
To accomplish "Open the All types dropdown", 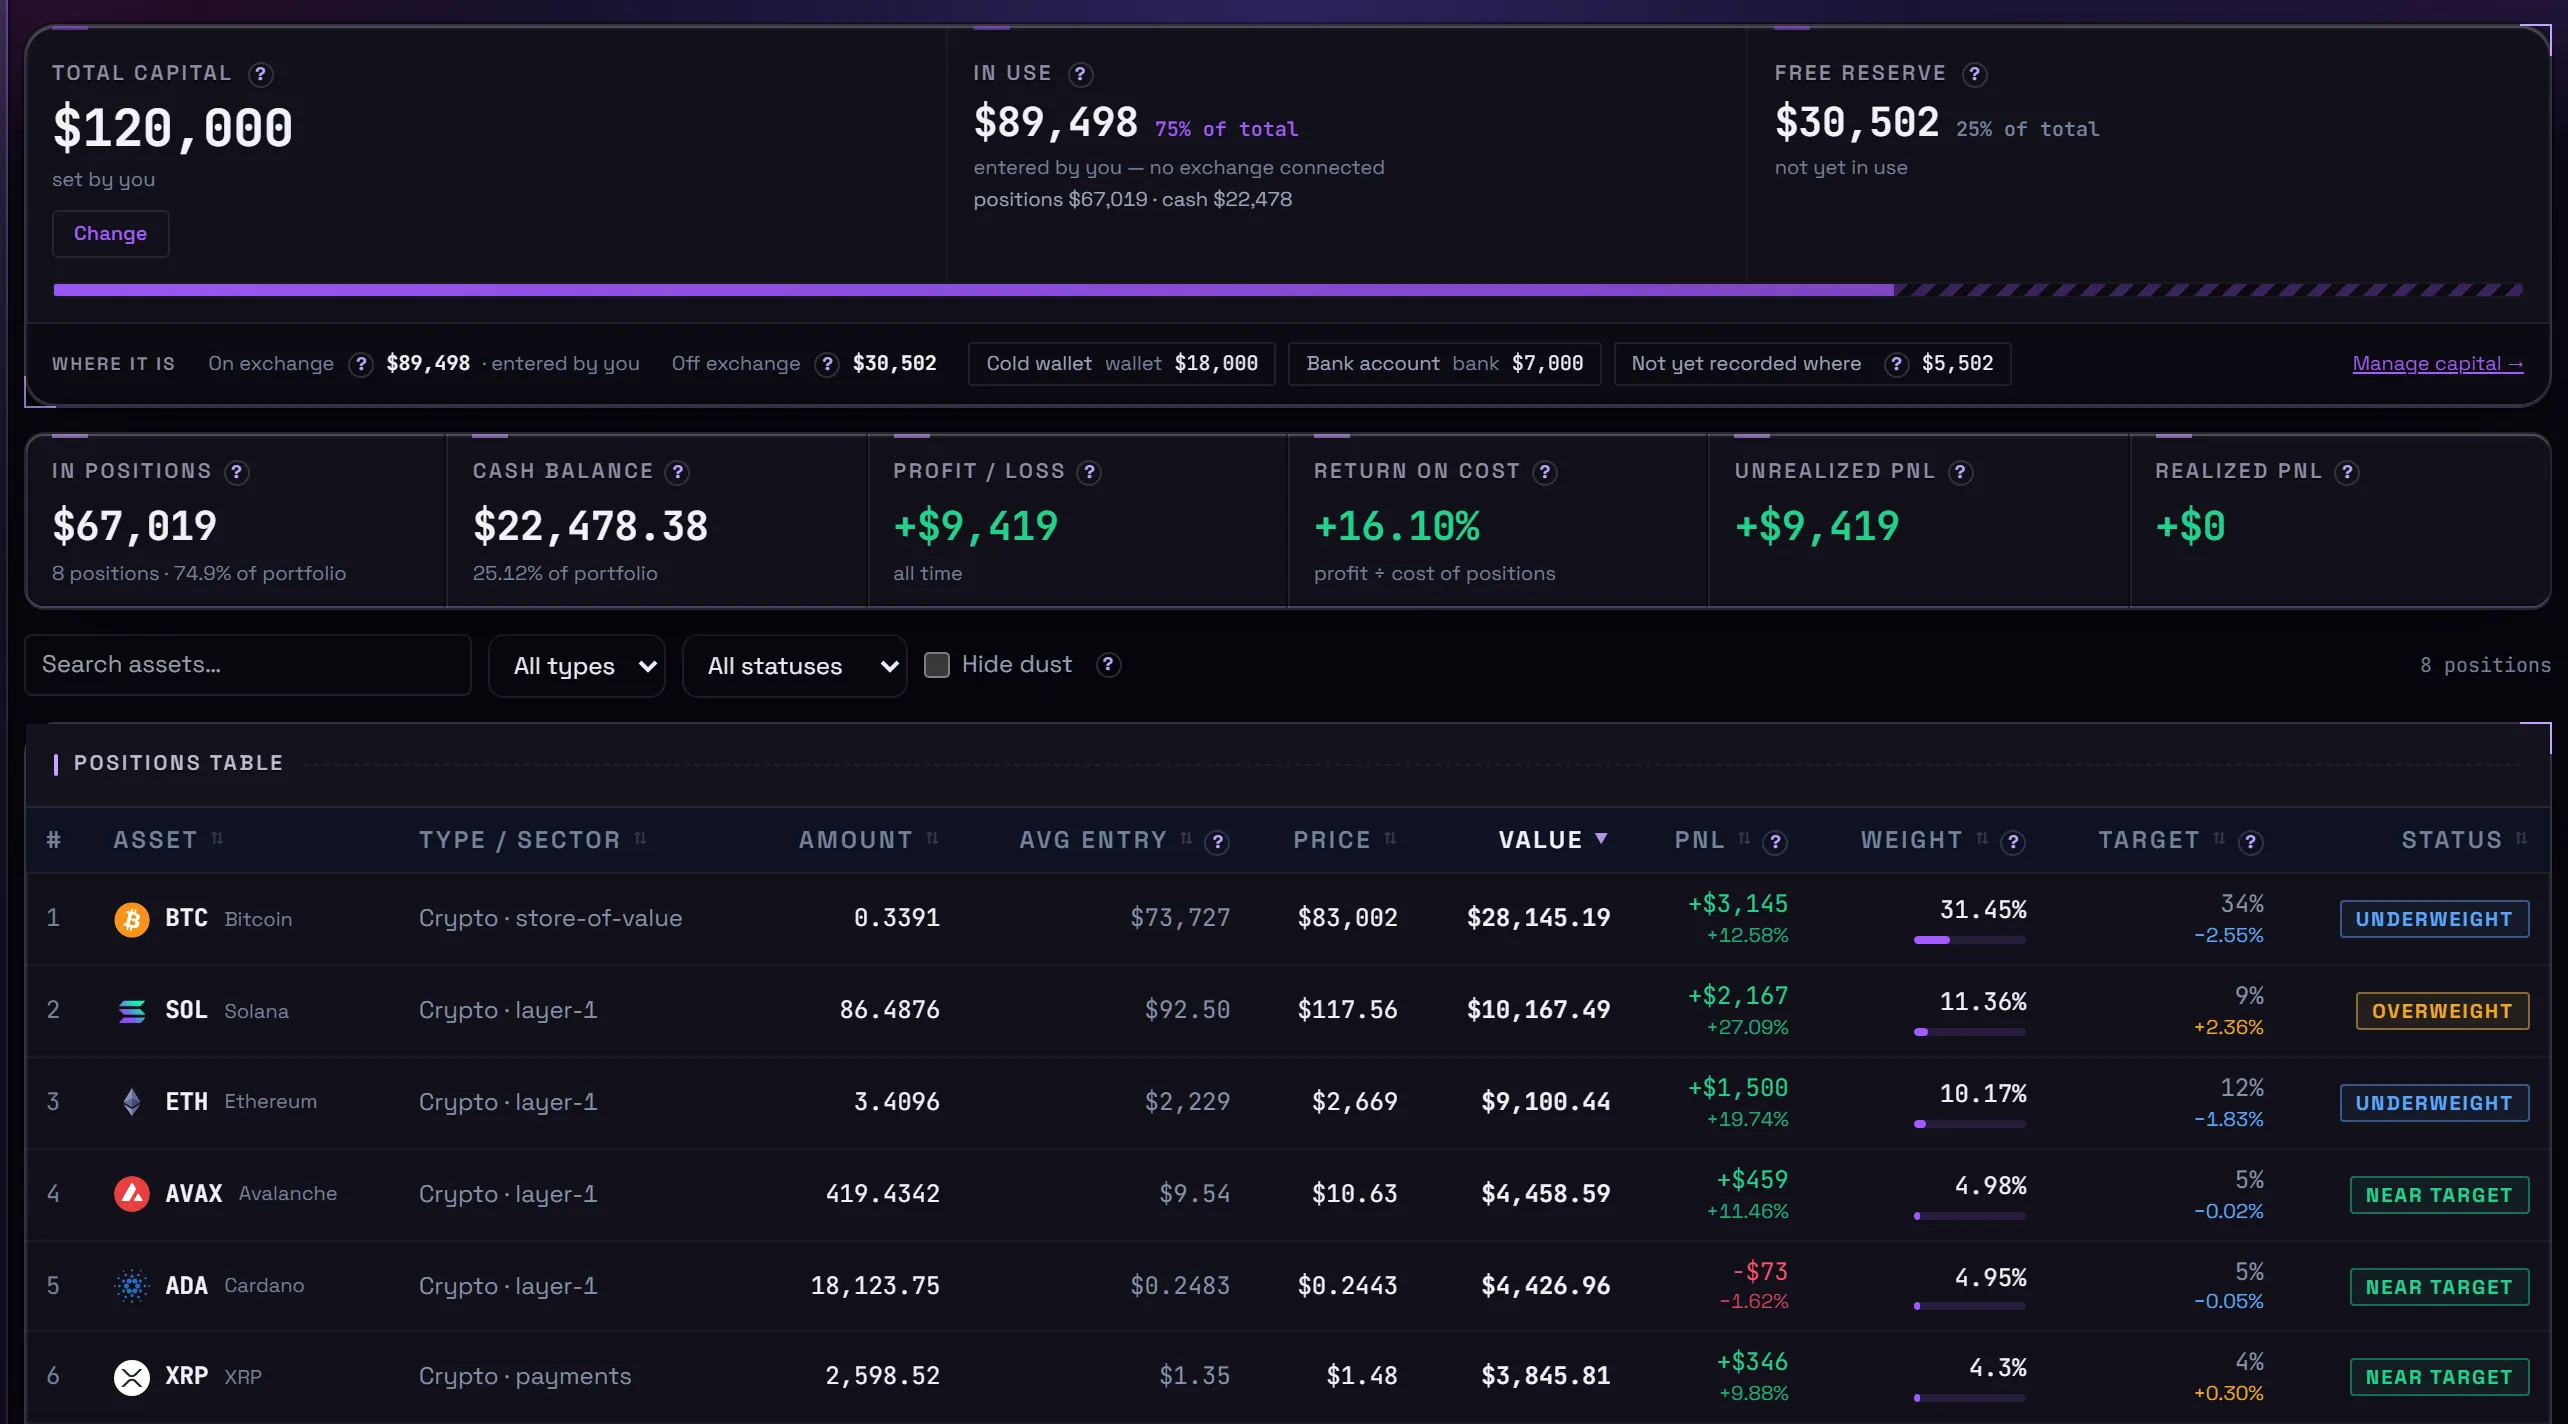I will pyautogui.click(x=577, y=666).
